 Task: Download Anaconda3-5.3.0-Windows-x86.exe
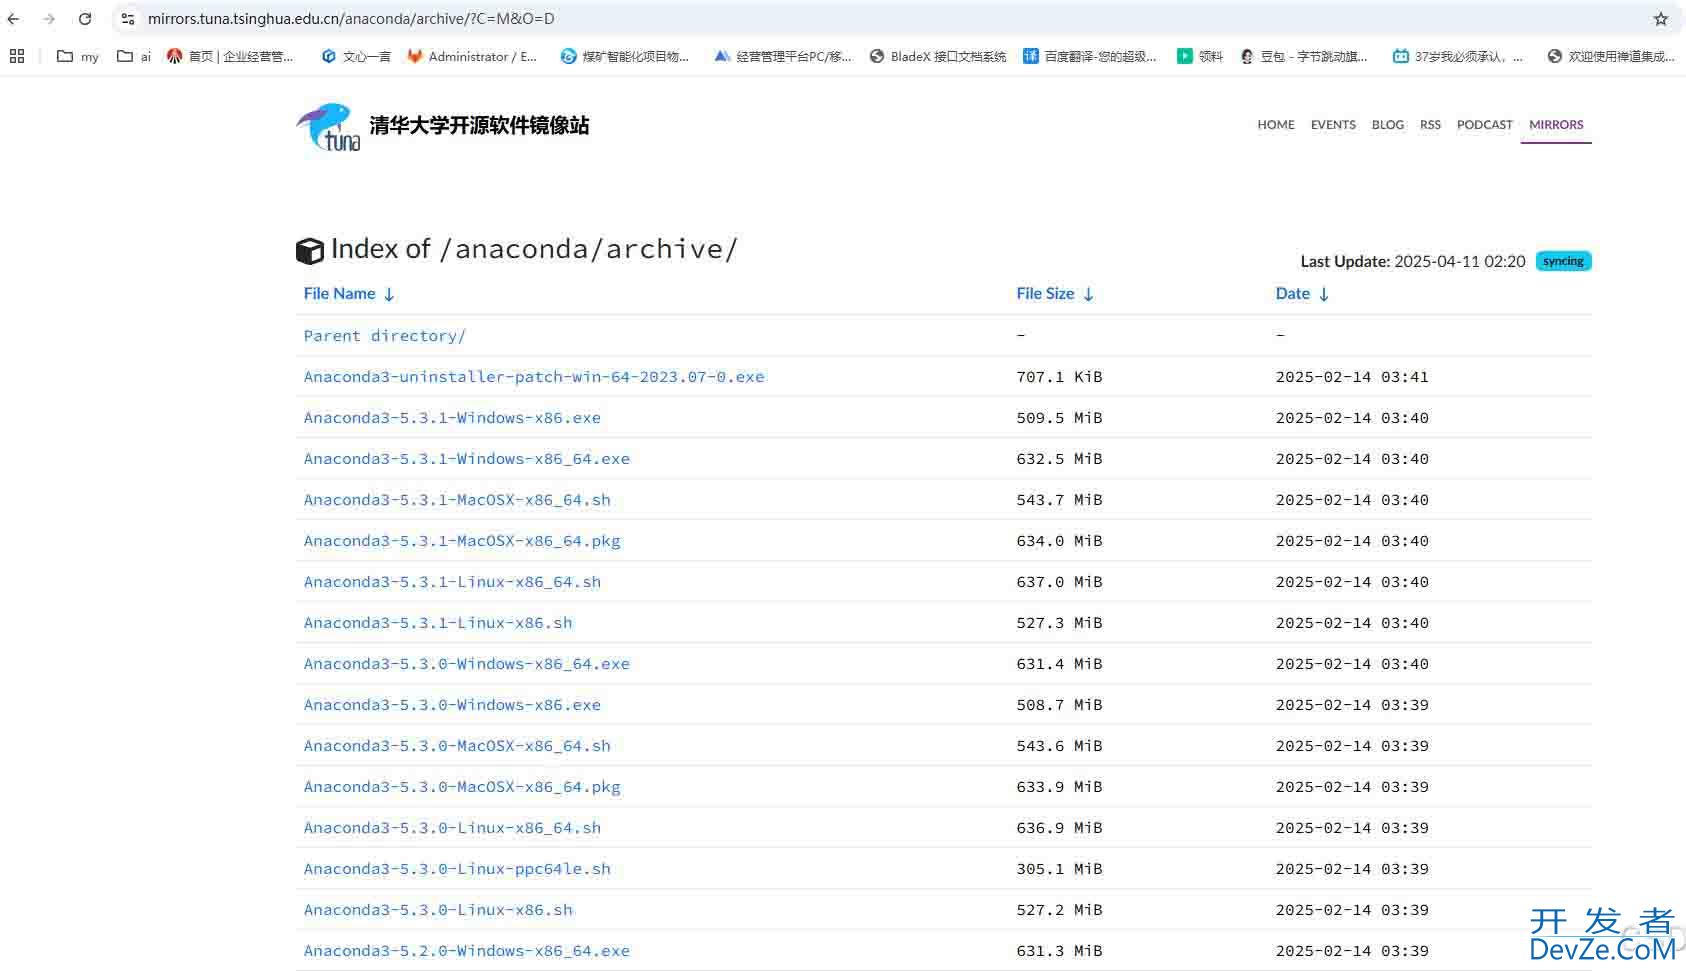tap(452, 705)
